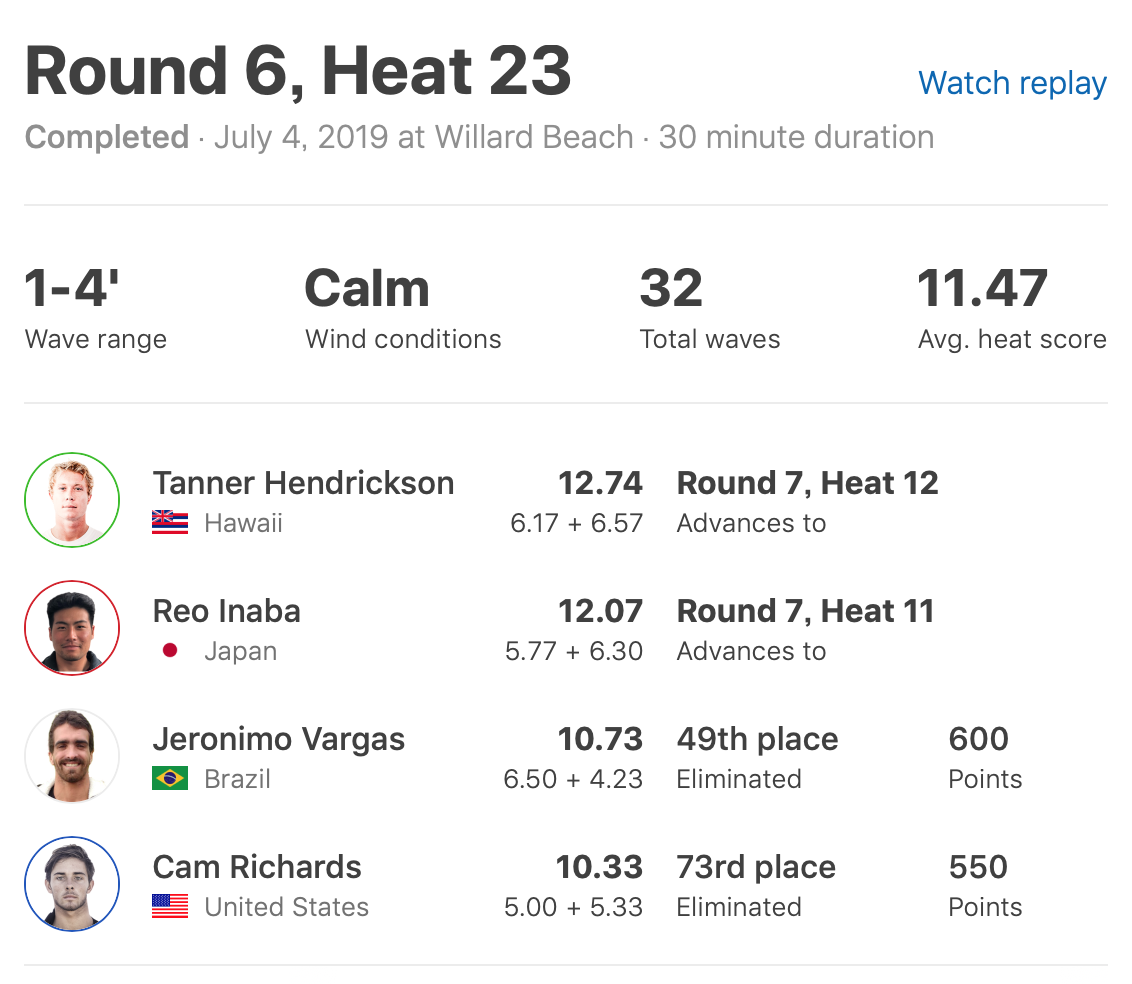Click the name Reo Inaba
The image size is (1132, 984).
pyautogui.click(x=227, y=612)
